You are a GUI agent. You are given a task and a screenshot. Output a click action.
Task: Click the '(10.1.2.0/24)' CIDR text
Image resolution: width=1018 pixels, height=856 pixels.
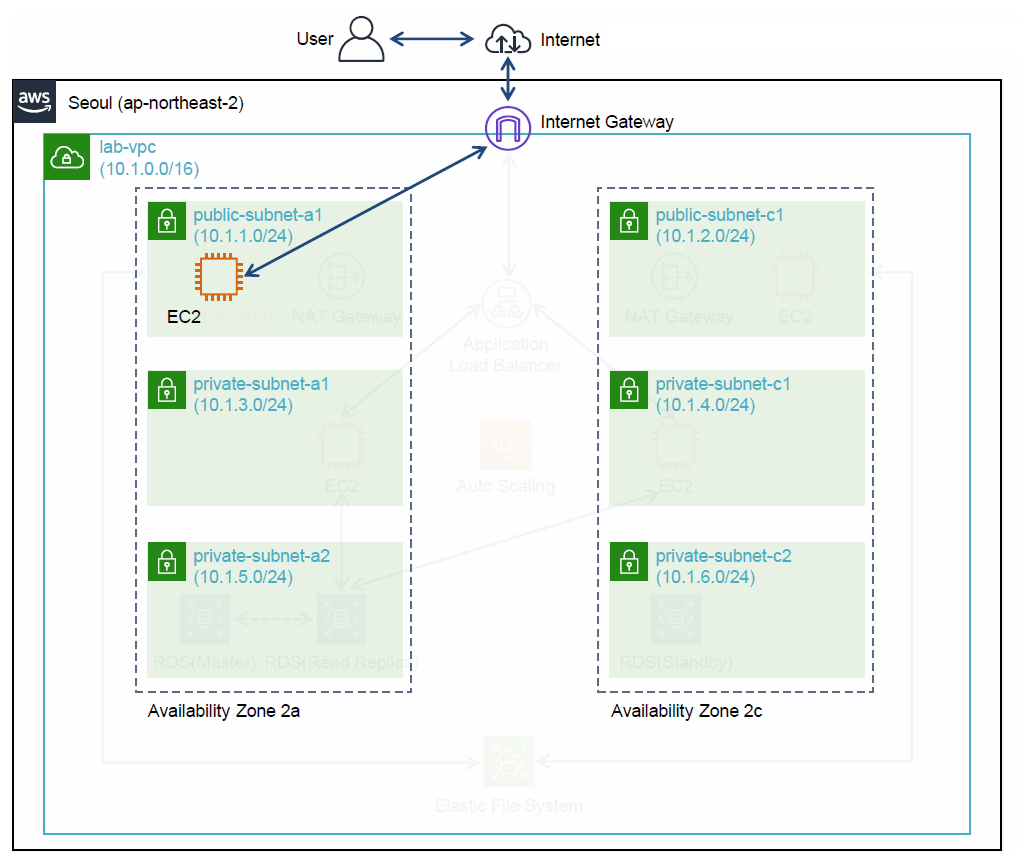706,236
